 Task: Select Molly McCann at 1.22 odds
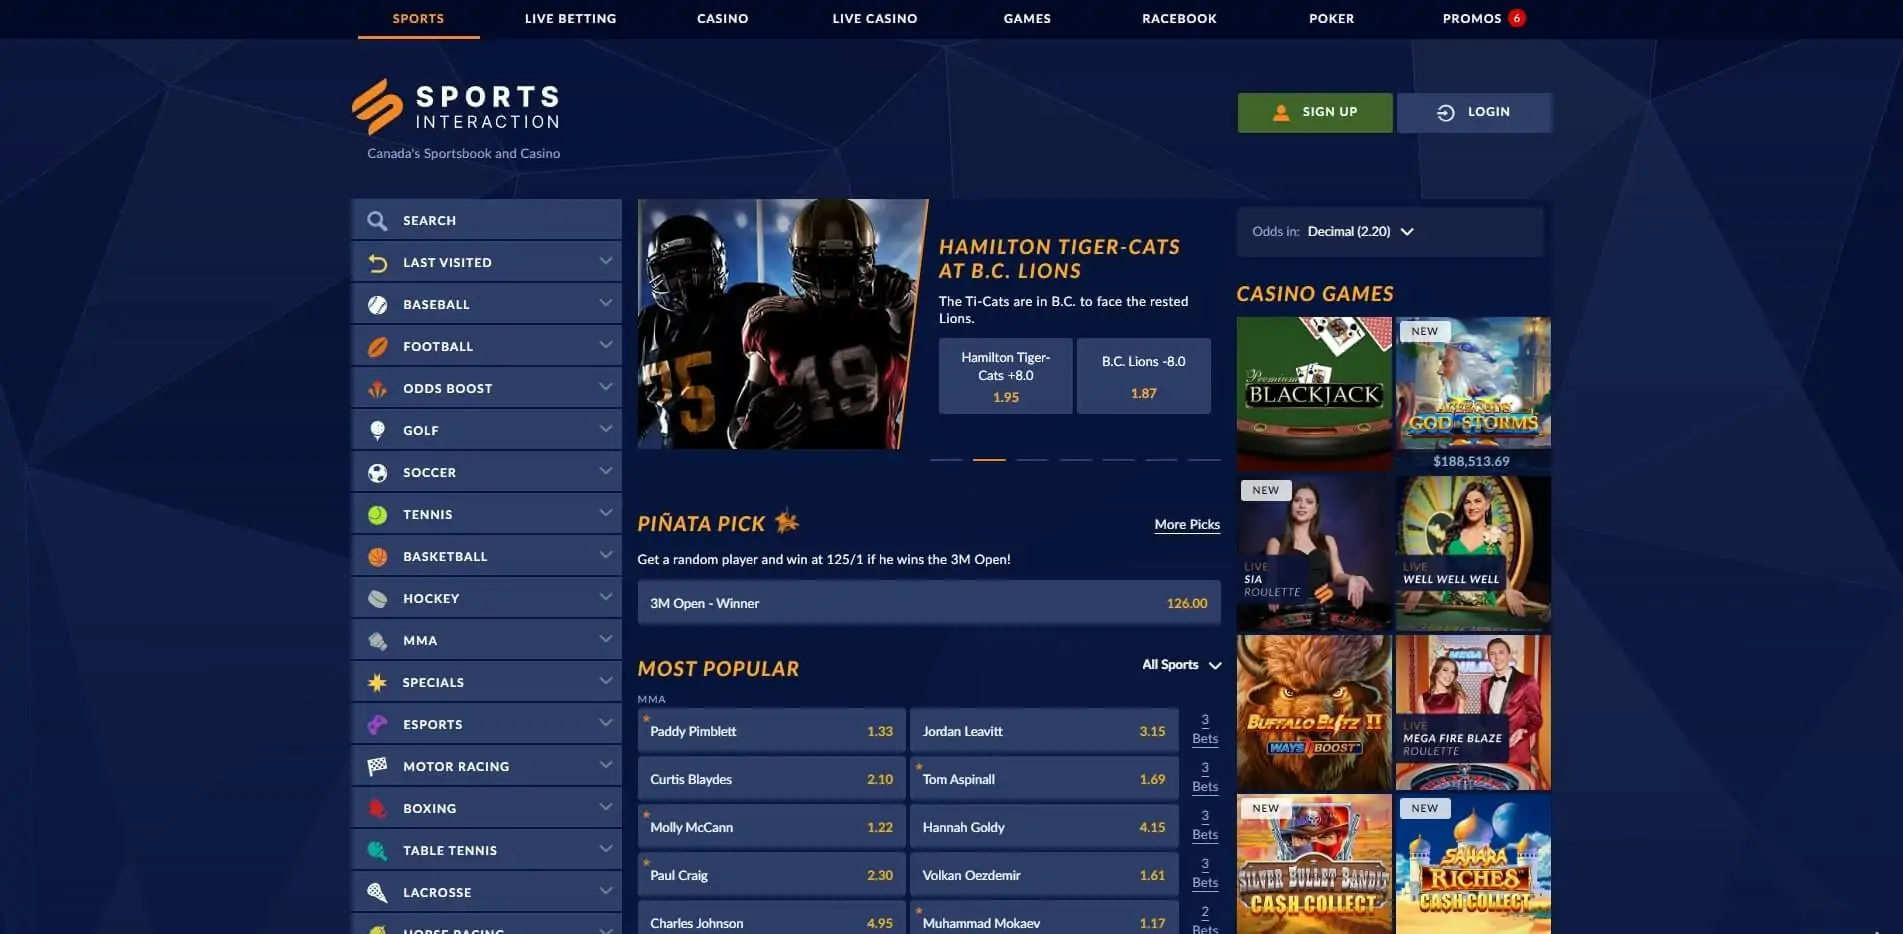point(771,827)
